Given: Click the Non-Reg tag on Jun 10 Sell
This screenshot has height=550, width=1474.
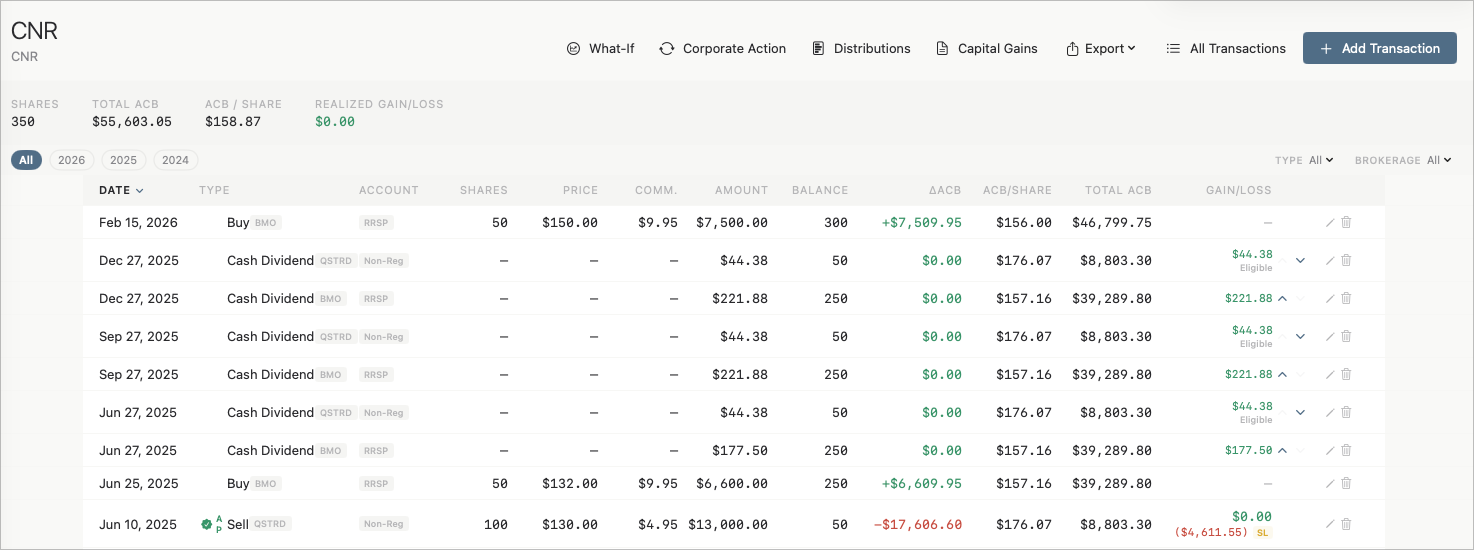Looking at the screenshot, I should (x=384, y=524).
